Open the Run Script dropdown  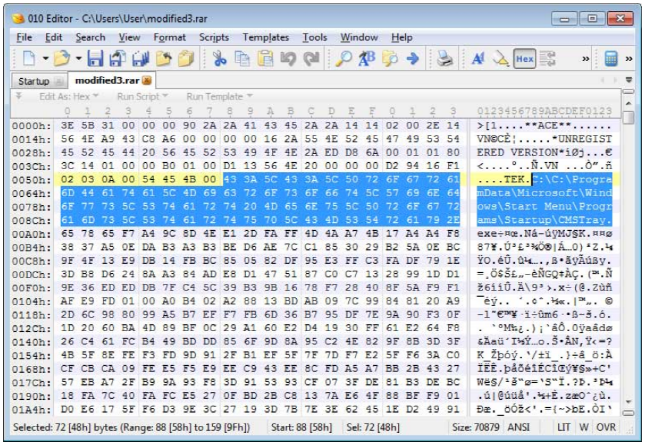142,97
